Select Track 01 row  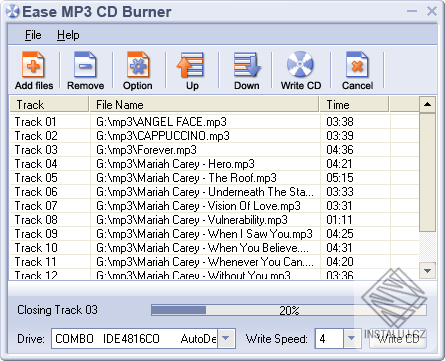pos(214,122)
